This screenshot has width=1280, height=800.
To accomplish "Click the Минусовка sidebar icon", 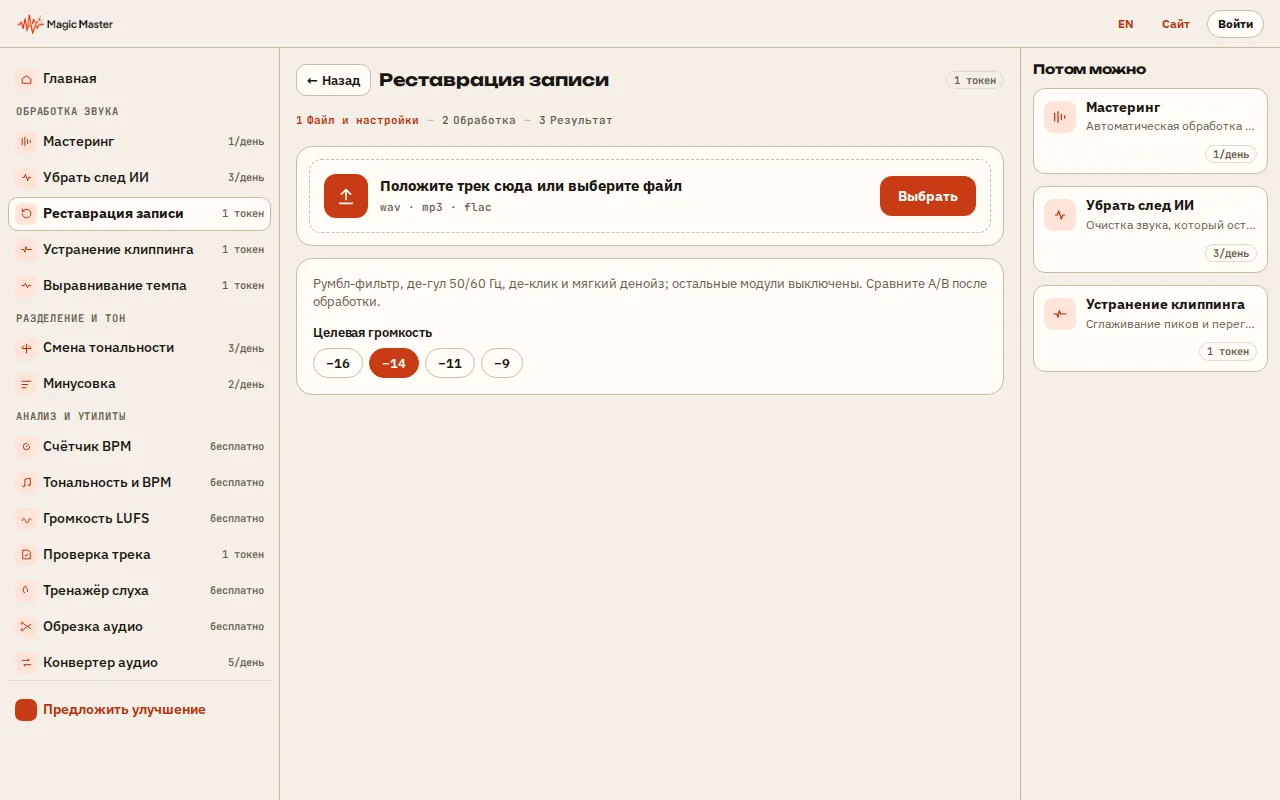I will 26,384.
